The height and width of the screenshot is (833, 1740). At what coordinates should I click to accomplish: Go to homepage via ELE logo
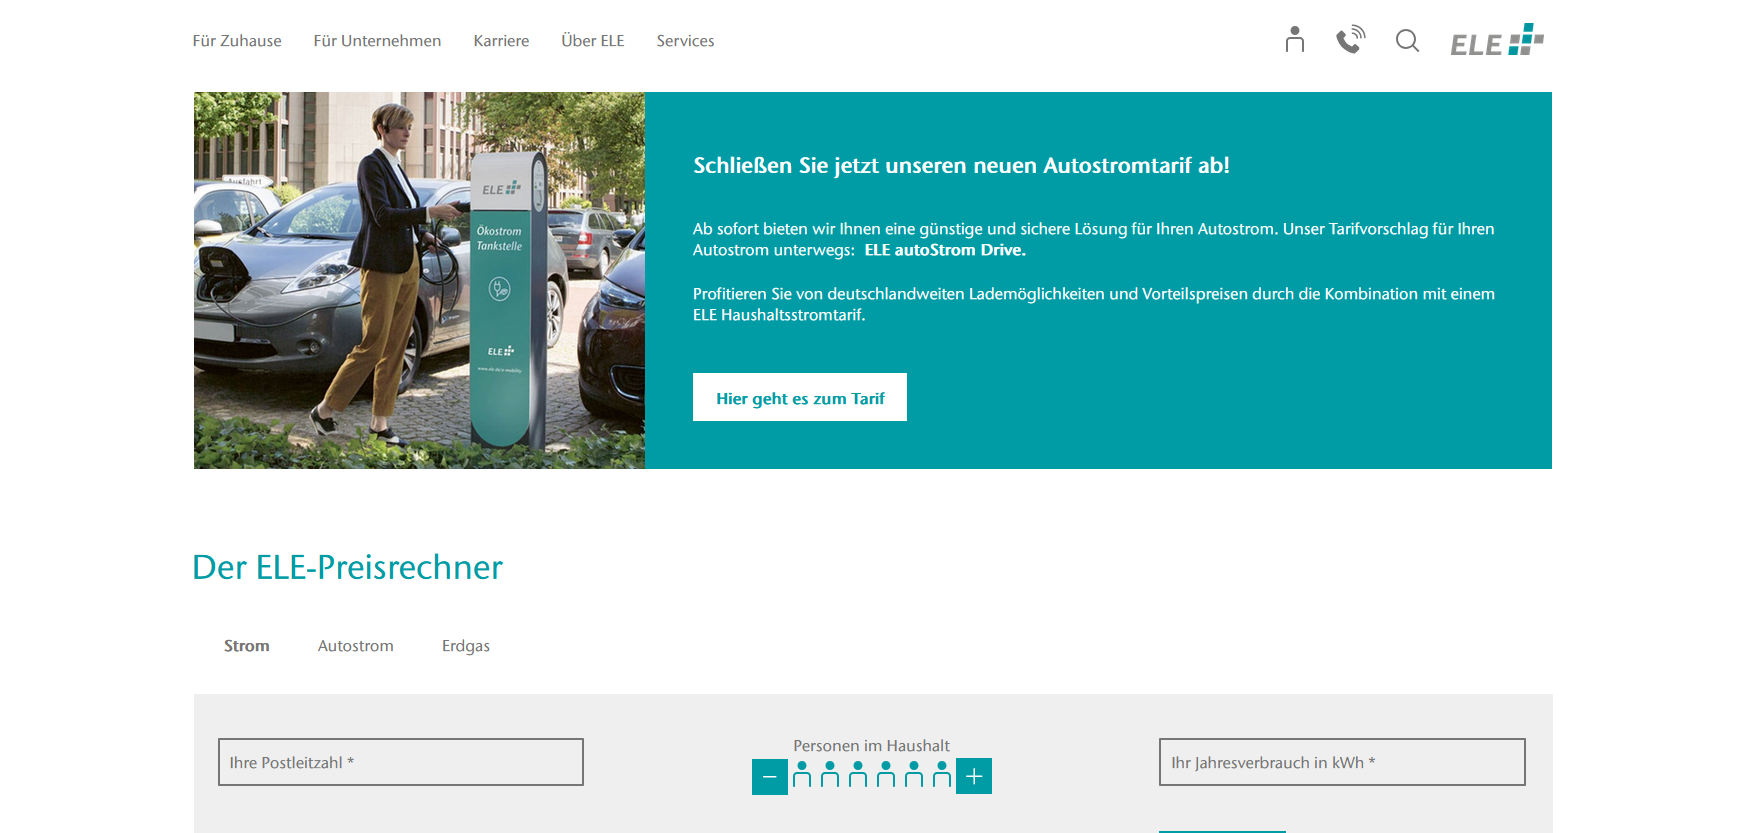click(1497, 40)
